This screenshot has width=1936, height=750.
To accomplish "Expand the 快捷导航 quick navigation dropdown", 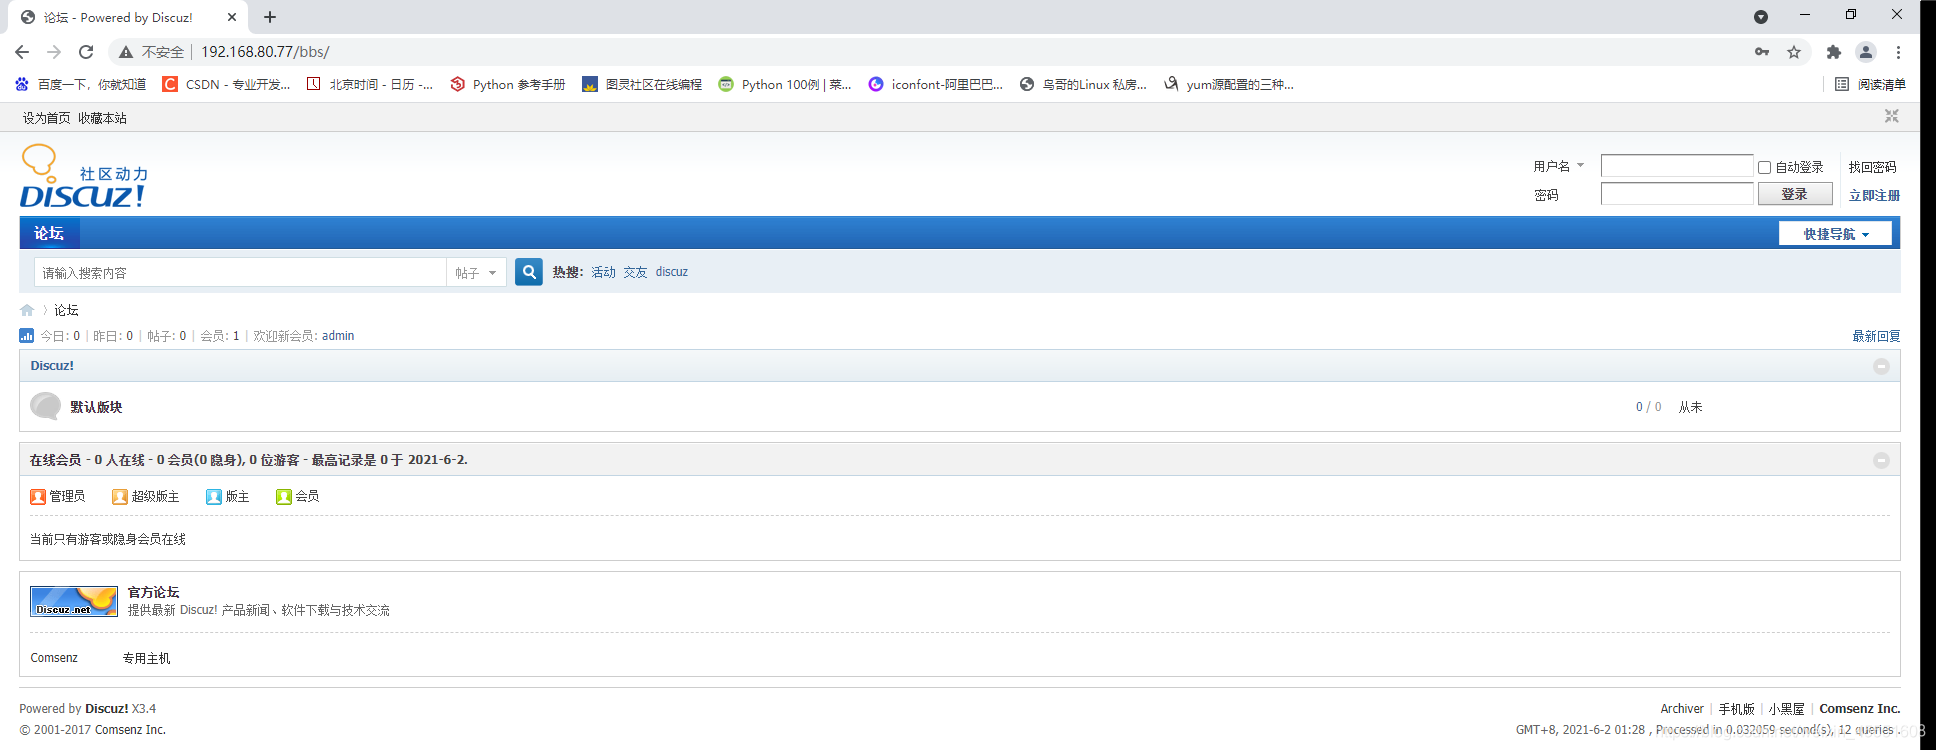I will [x=1835, y=233].
